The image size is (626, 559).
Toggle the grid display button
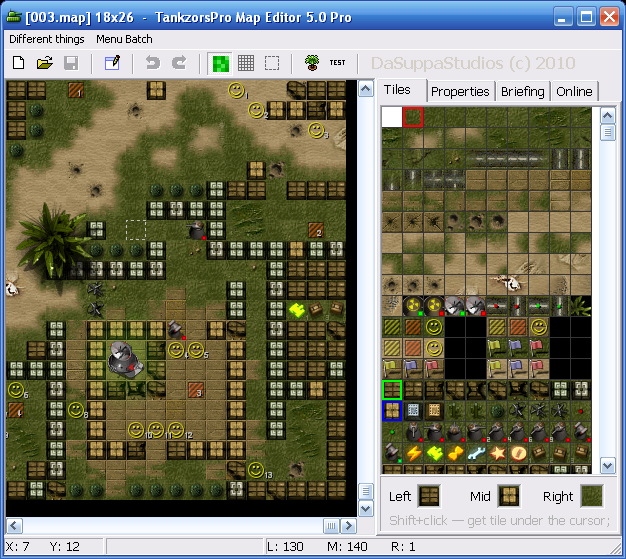click(245, 63)
